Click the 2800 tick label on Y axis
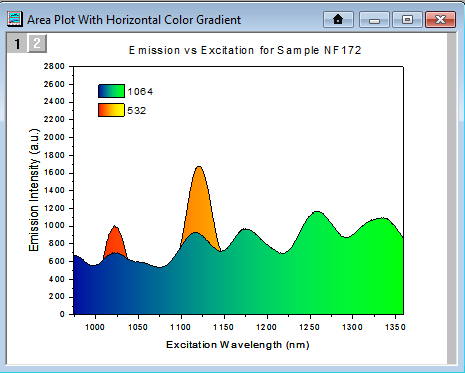The height and width of the screenshot is (373, 465). click(54, 66)
